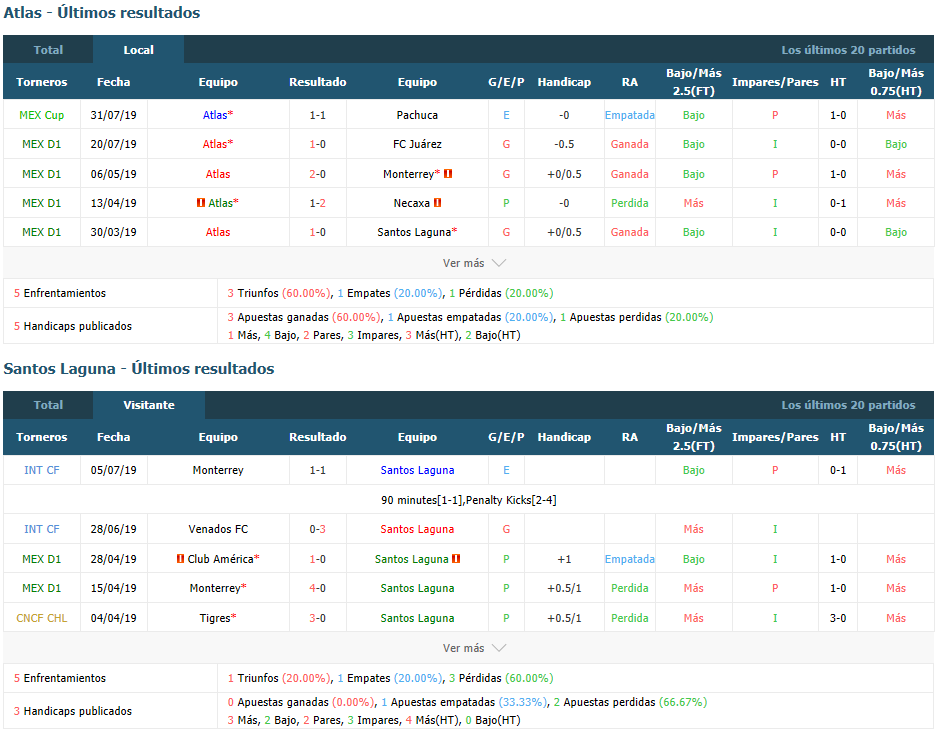Open INT CF link for 05/07/19 match
The width and height of the screenshot is (940, 733).
tap(41, 470)
